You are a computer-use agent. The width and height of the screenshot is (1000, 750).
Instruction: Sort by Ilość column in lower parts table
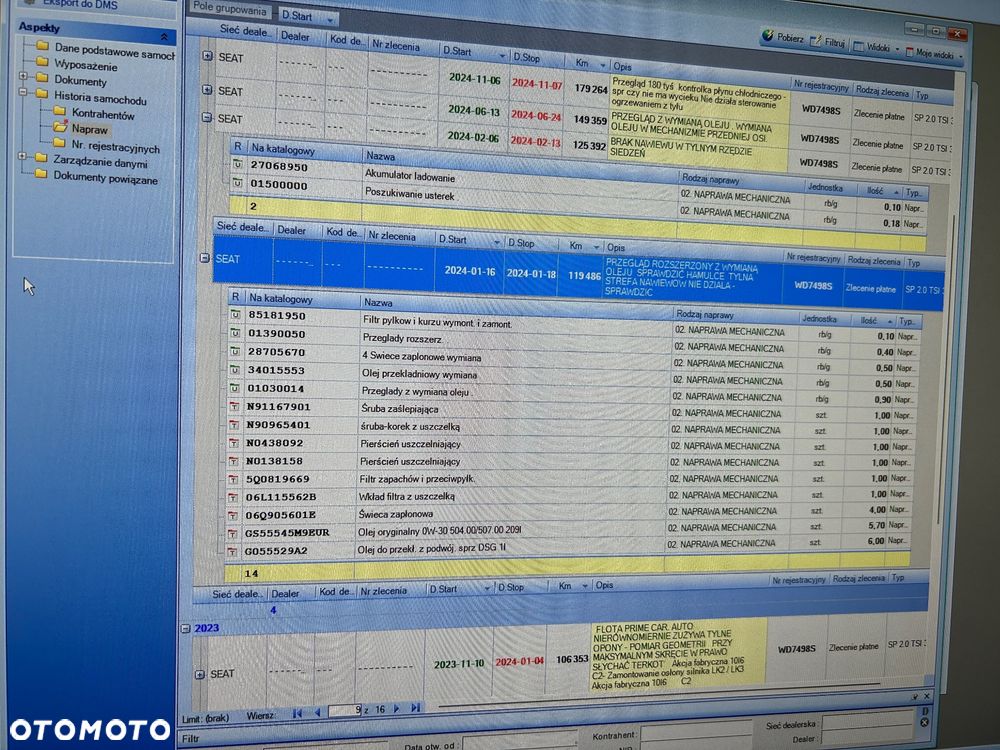[x=872, y=321]
